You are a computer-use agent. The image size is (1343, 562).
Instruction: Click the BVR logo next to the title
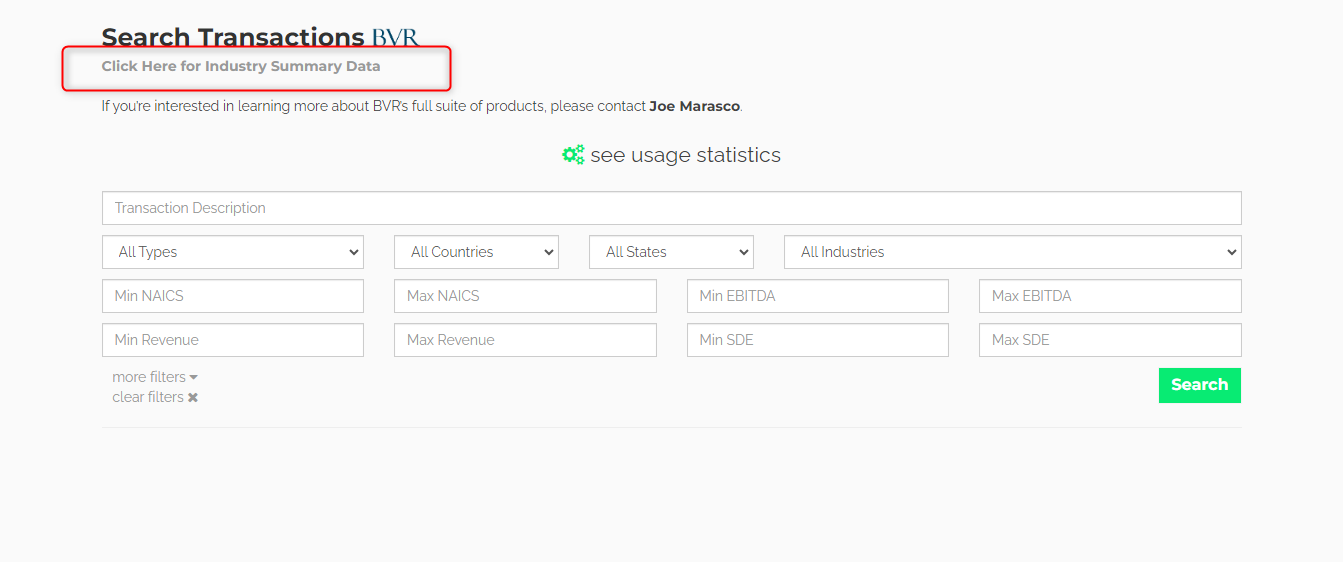tap(395, 38)
